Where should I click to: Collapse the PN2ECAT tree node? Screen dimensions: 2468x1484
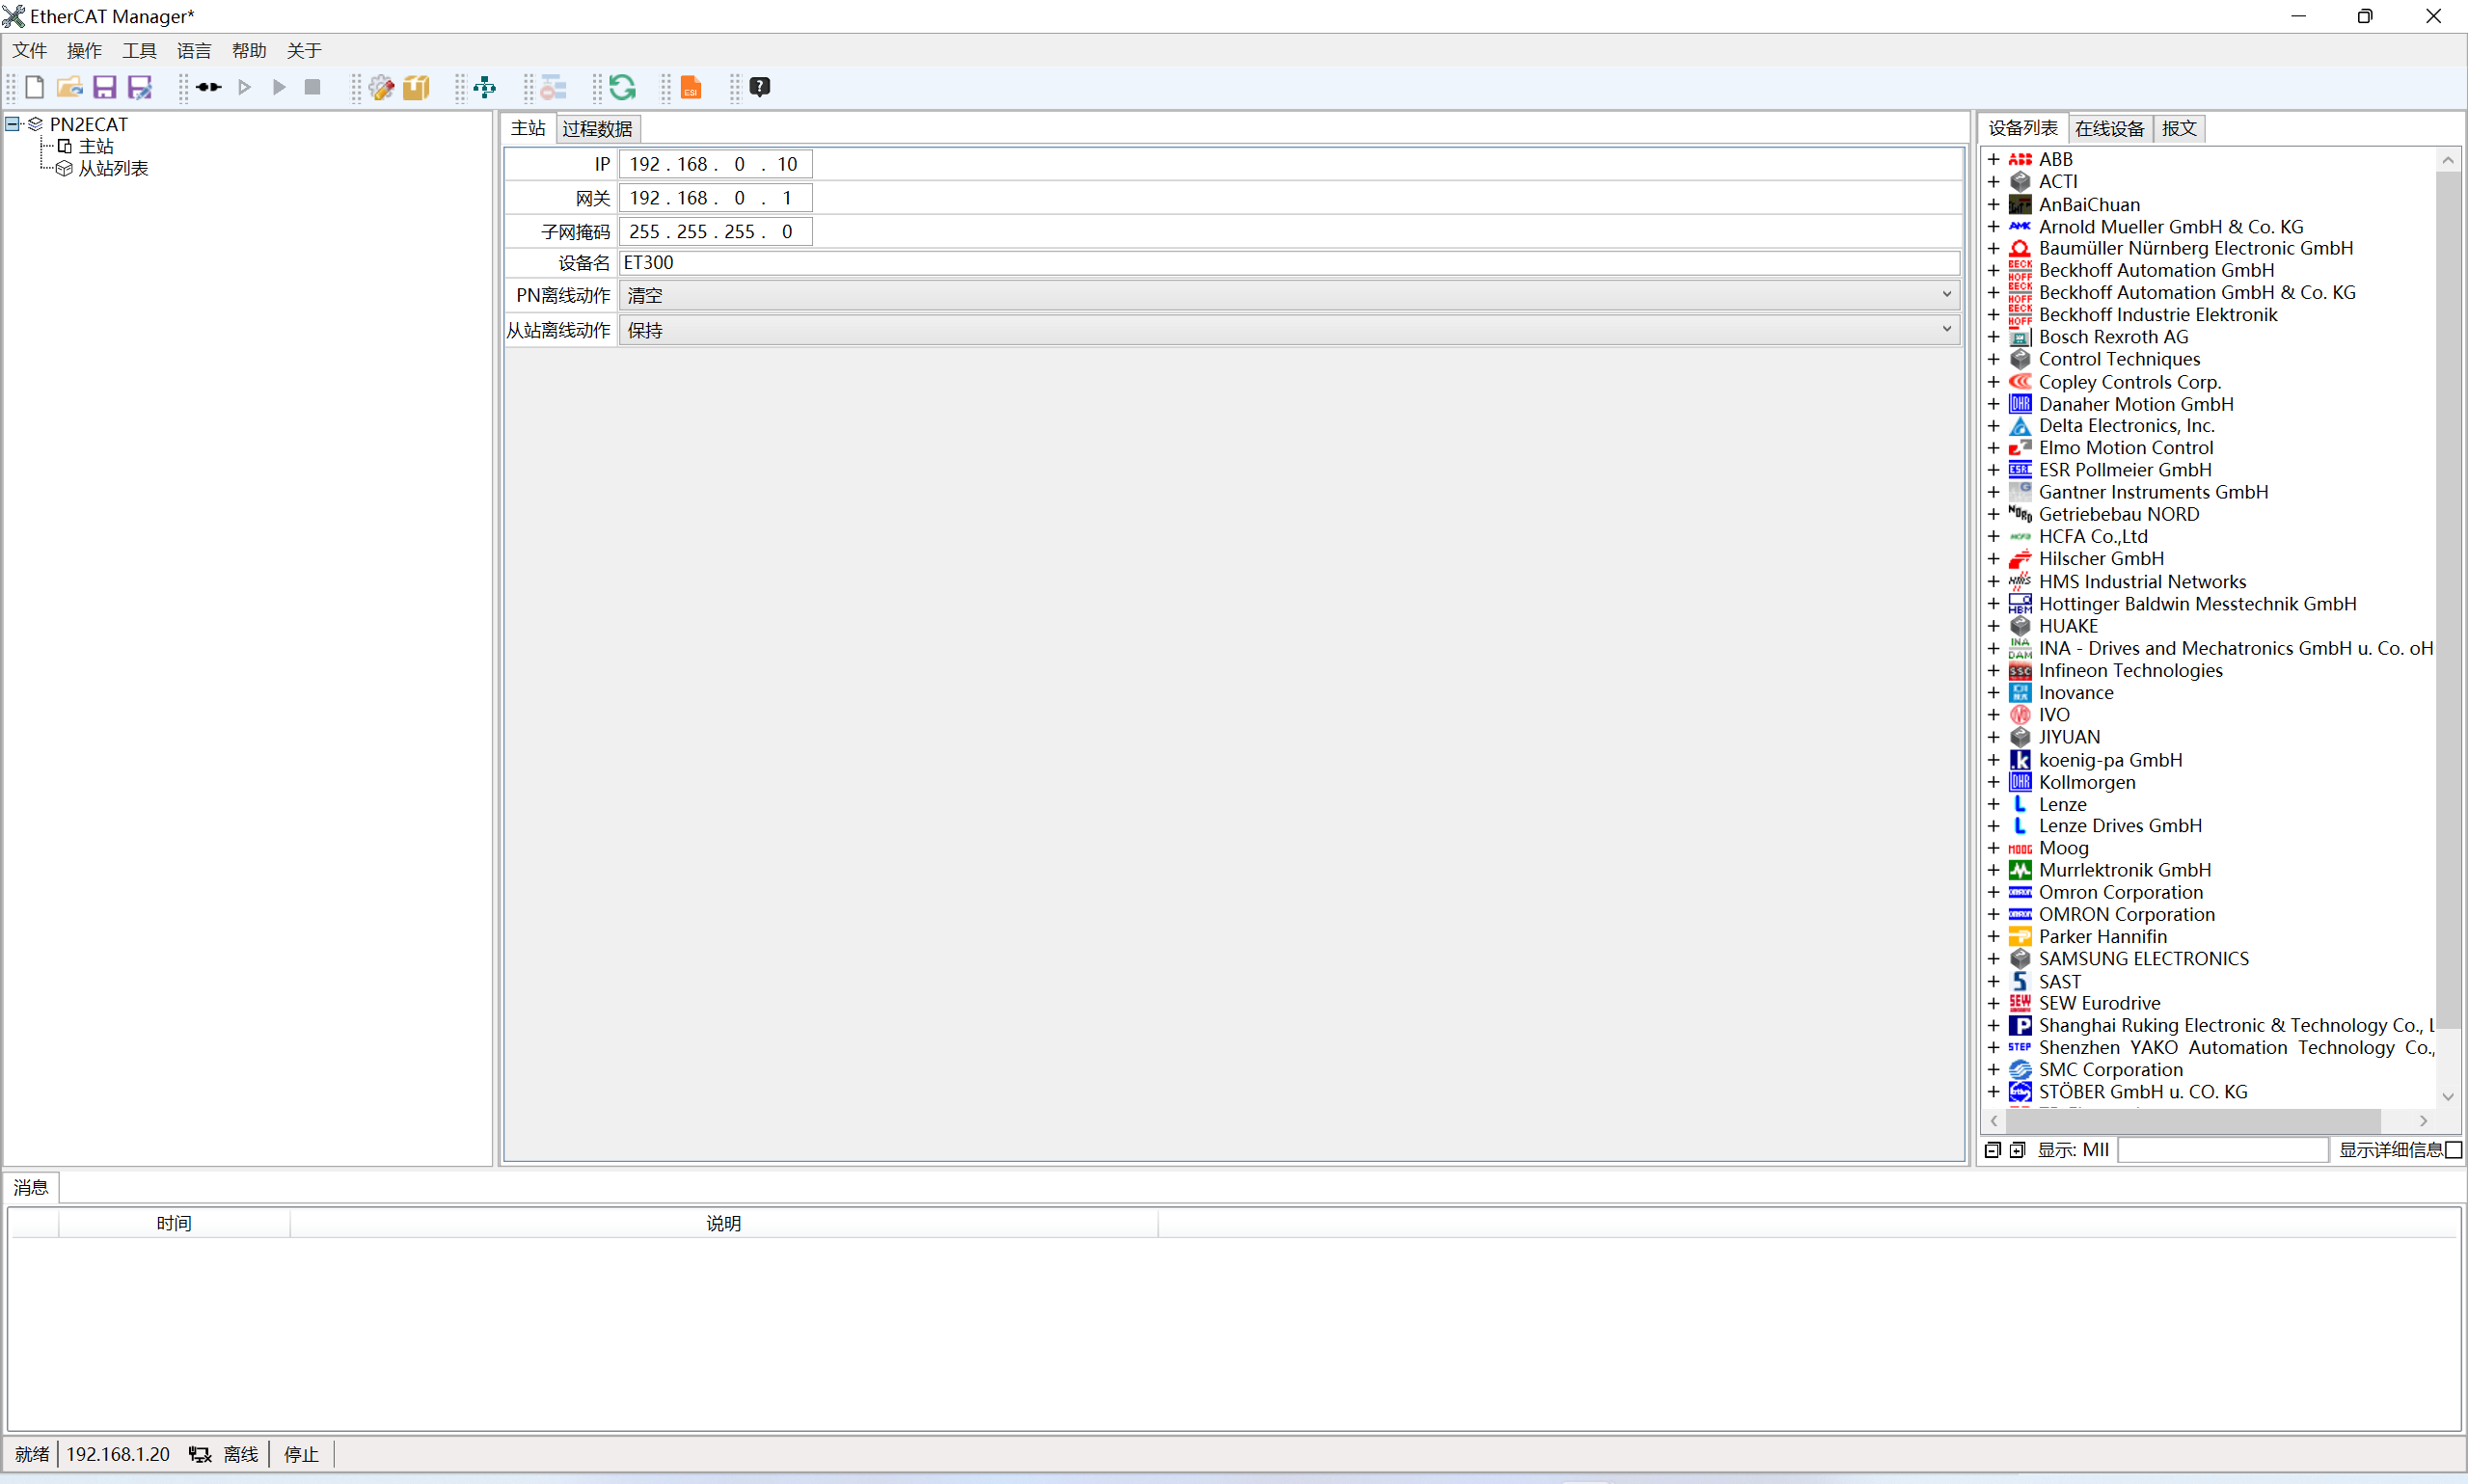pos(13,124)
